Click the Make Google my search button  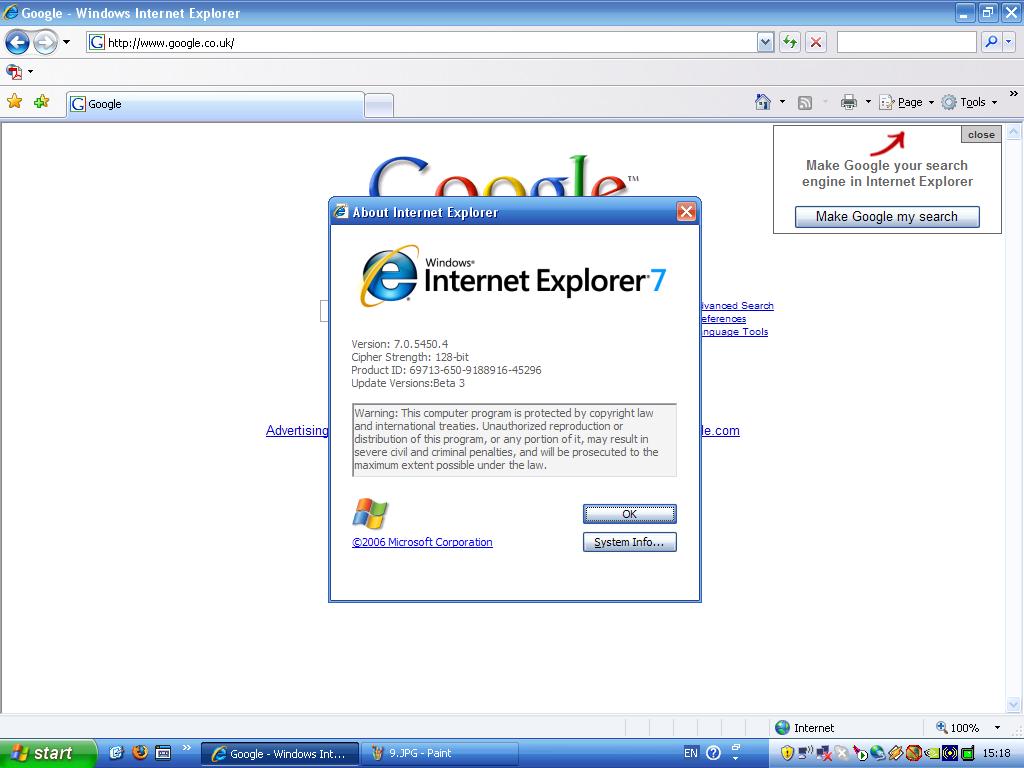tap(887, 217)
